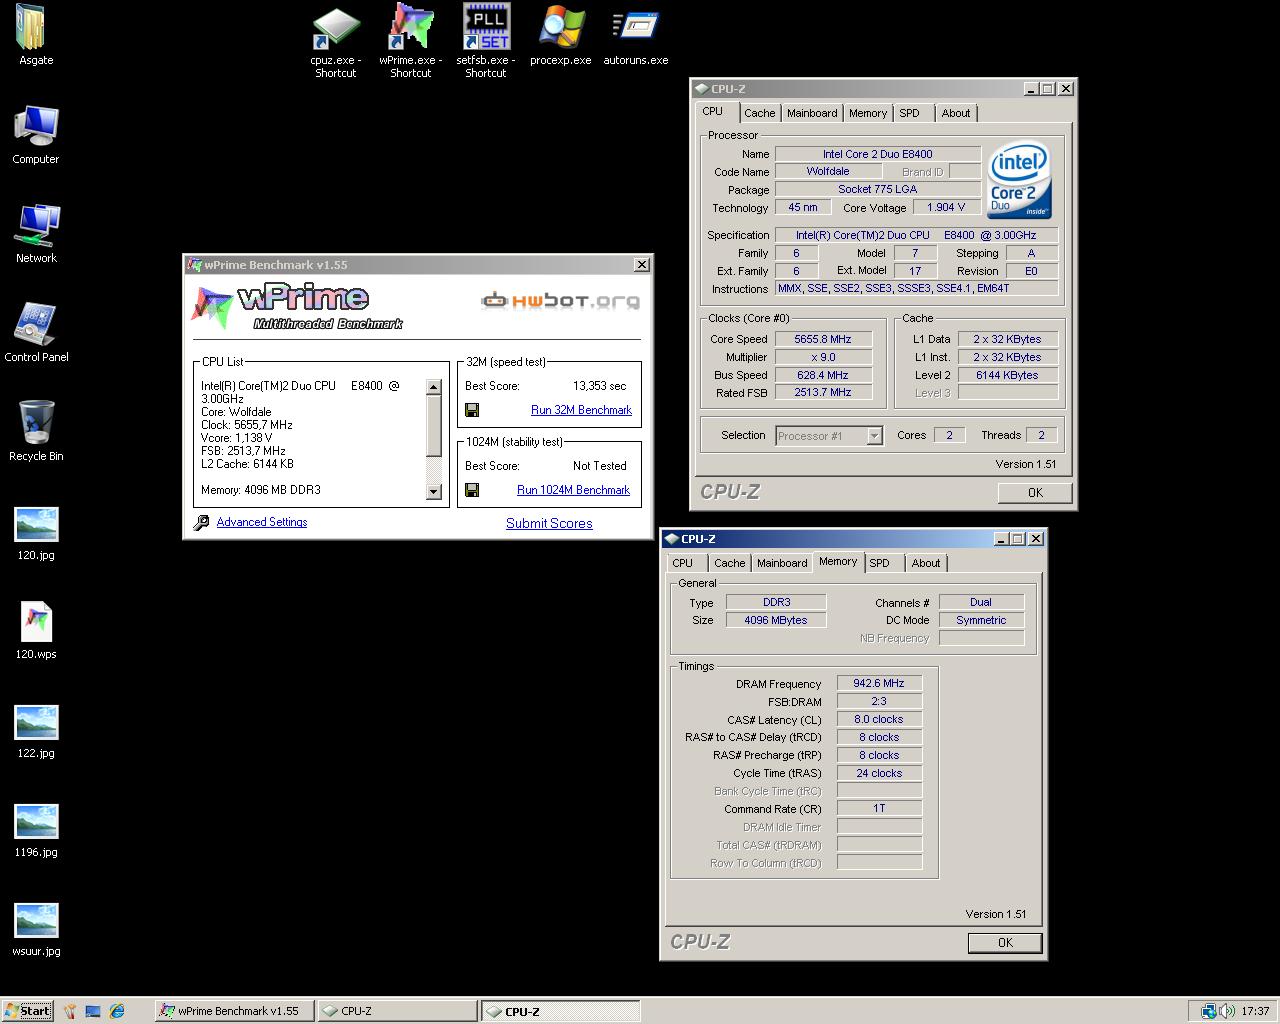The width and height of the screenshot is (1280, 1024).
Task: Open the Recycle Bin icon
Action: pyautogui.click(x=36, y=431)
